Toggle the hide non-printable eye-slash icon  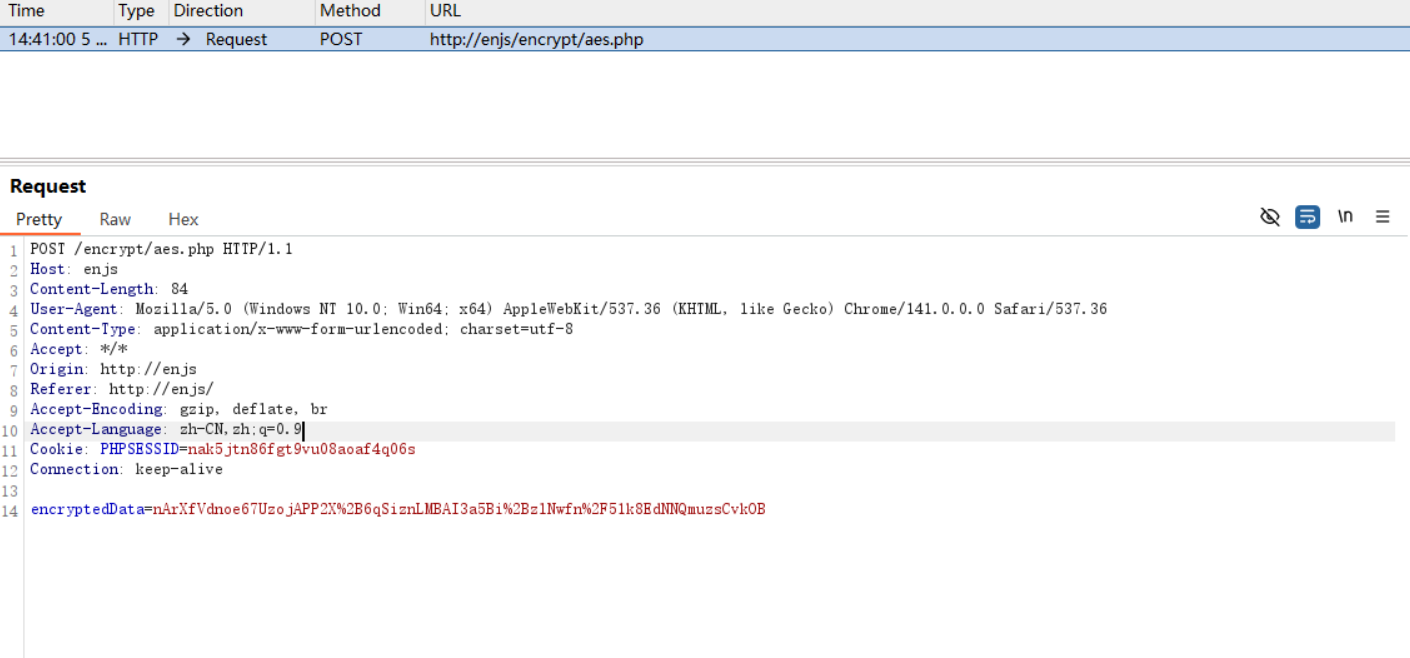point(1270,217)
